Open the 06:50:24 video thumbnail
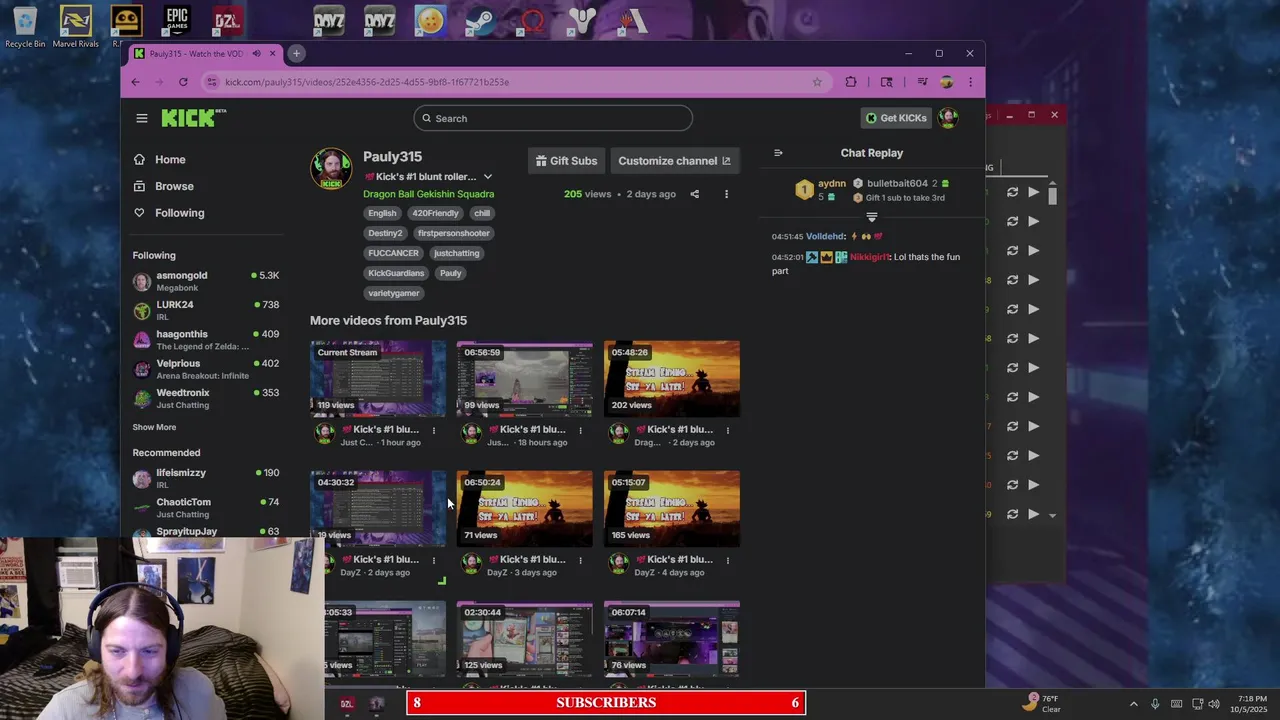Image resolution: width=1280 pixels, height=720 pixels. pos(525,508)
